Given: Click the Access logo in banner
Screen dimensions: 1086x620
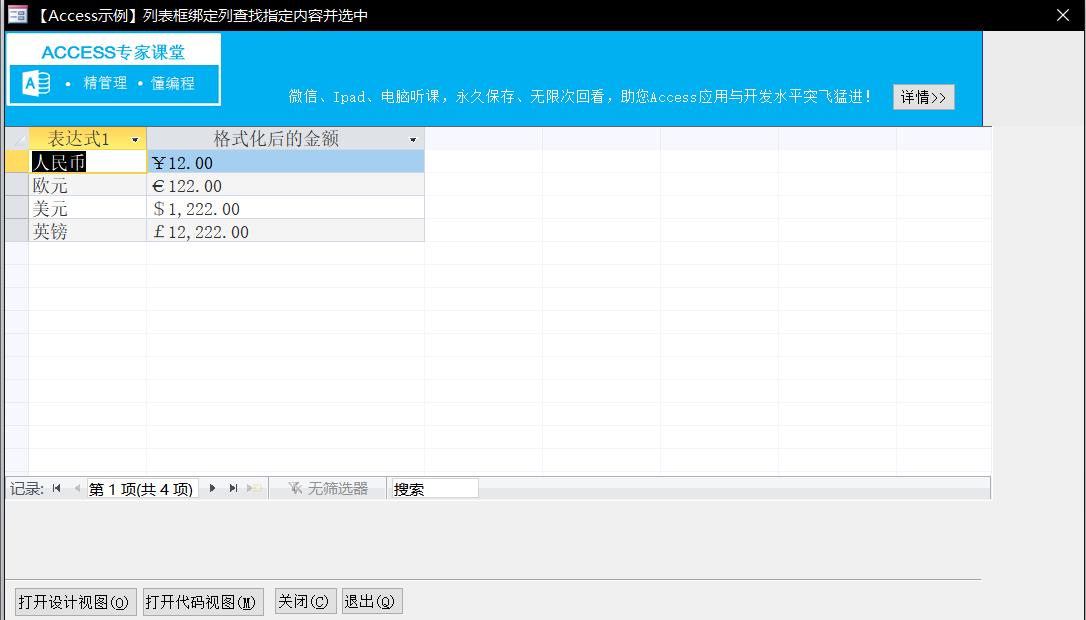Looking at the screenshot, I should (37, 83).
